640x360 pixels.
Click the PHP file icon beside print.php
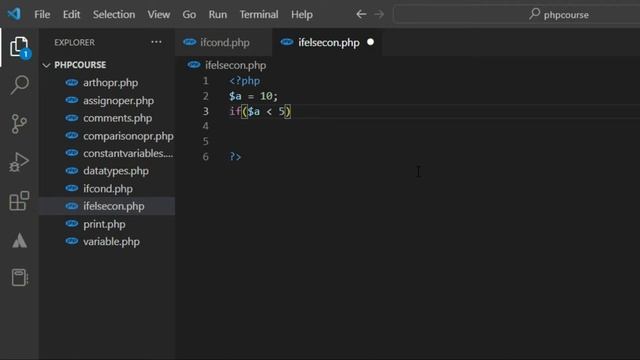pyautogui.click(x=72, y=224)
